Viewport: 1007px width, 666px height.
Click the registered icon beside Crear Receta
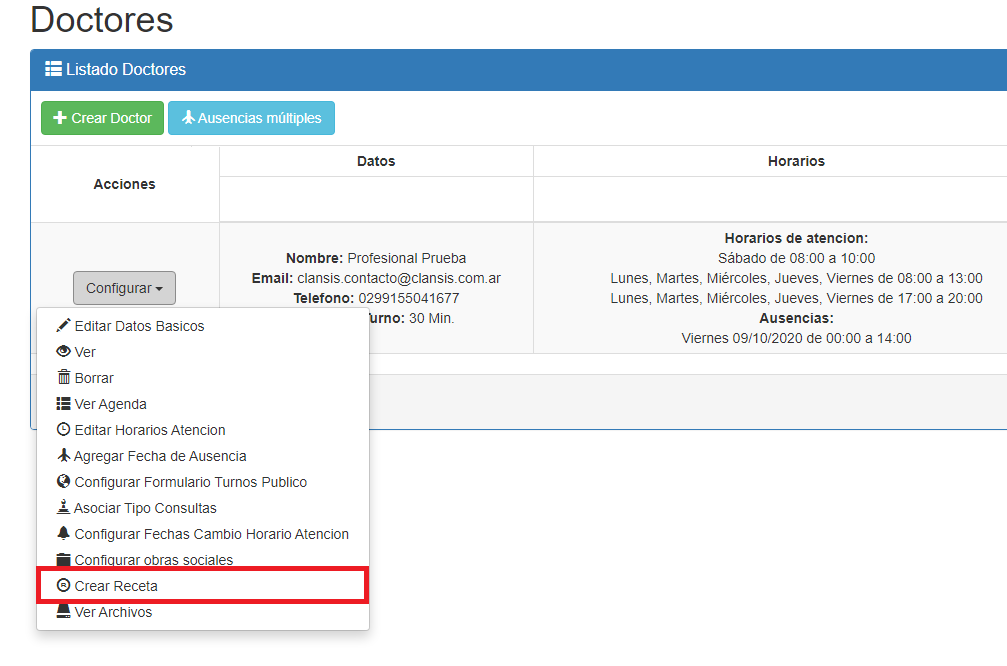pos(64,586)
